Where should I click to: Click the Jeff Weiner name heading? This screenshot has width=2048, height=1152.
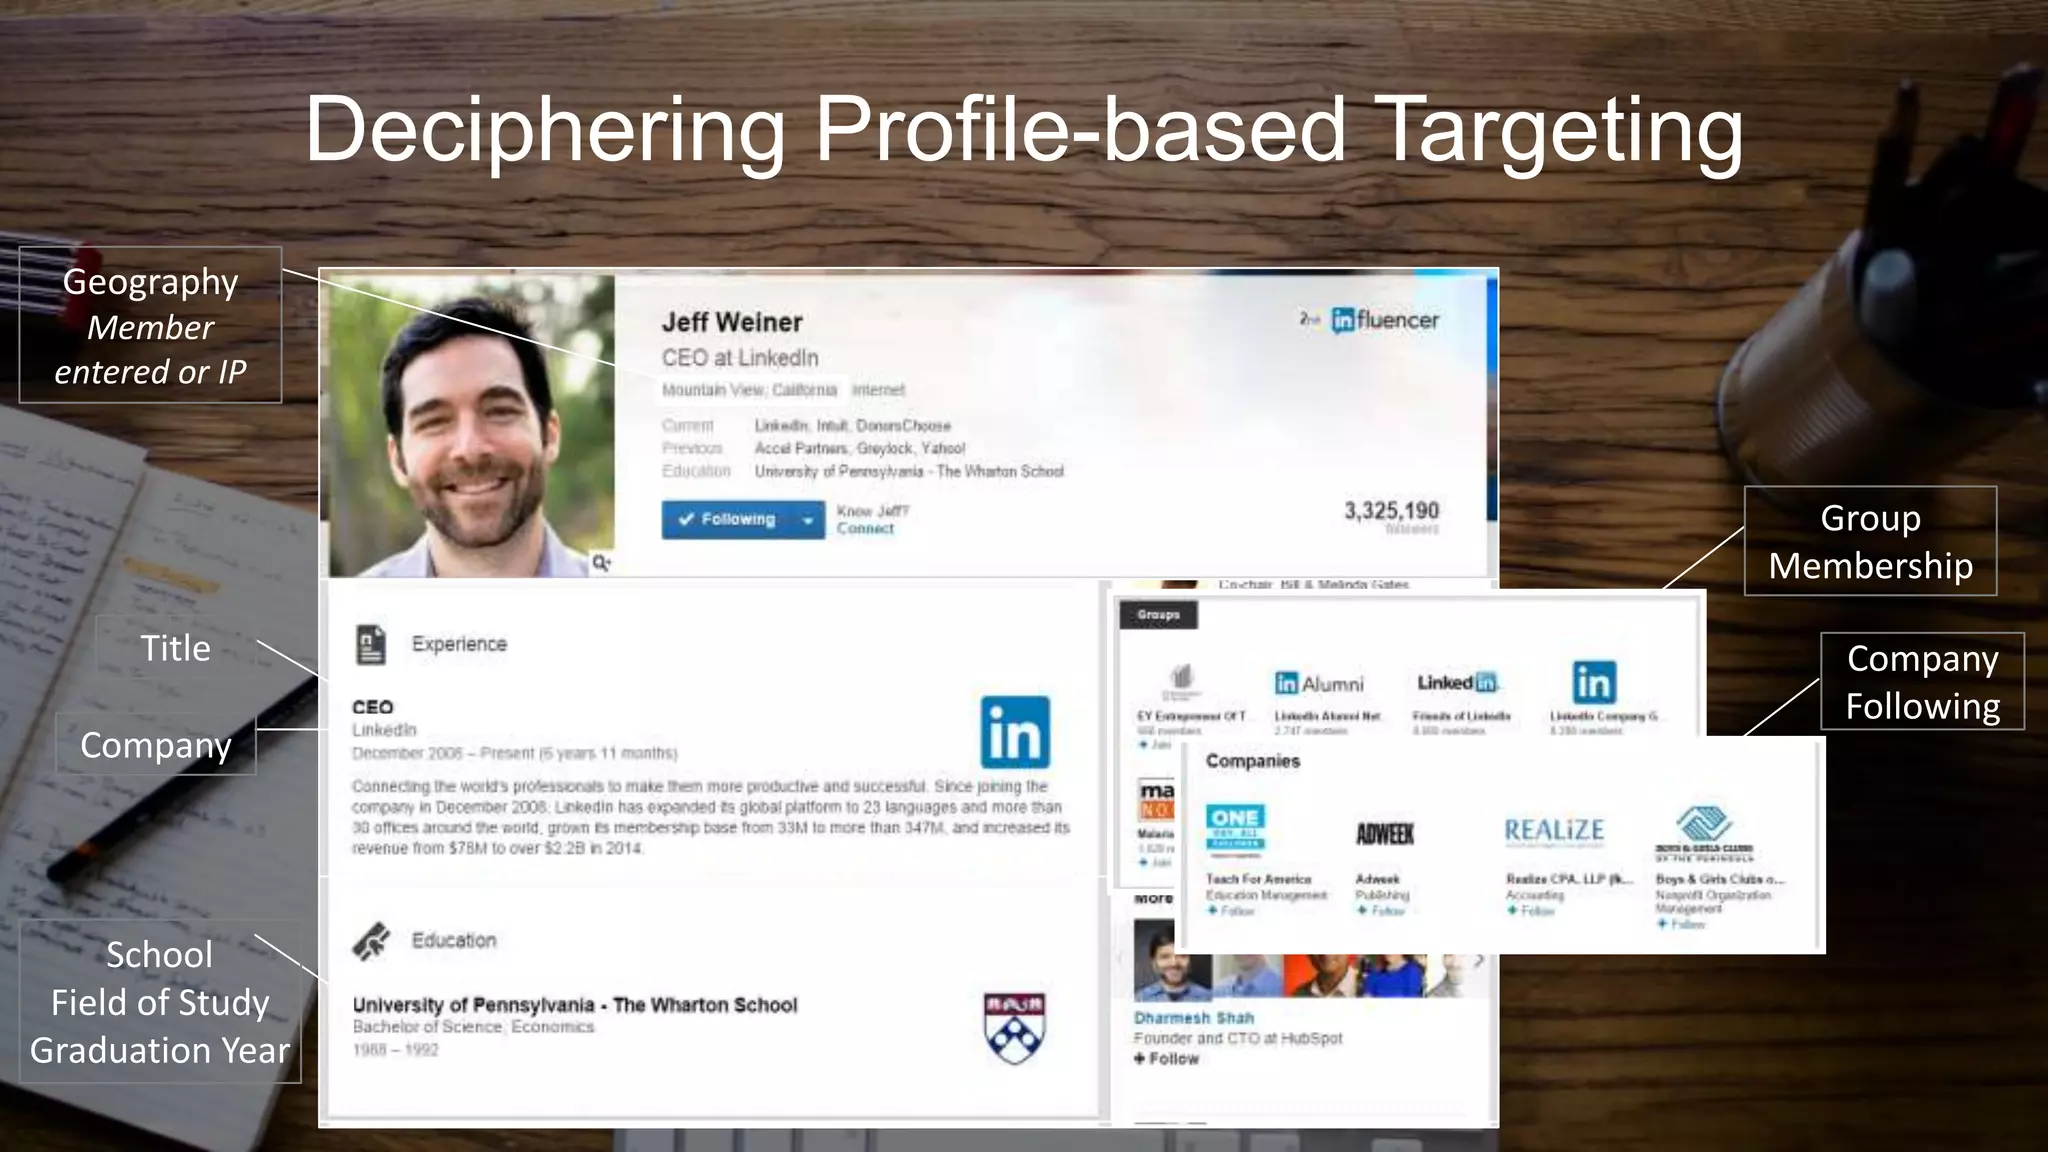coord(732,323)
